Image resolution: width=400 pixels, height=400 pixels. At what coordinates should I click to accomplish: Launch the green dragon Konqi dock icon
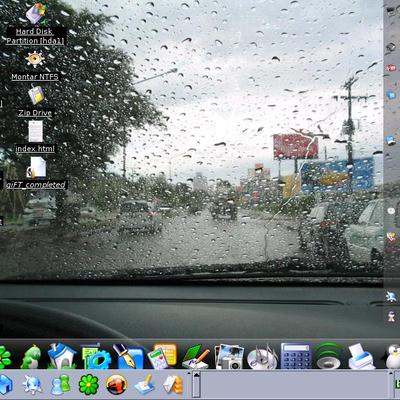(31, 356)
